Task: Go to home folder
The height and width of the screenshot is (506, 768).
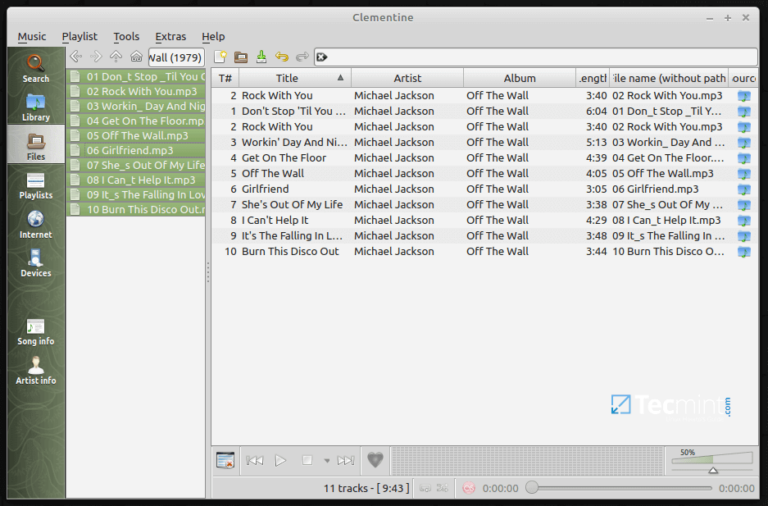Action: point(136,57)
